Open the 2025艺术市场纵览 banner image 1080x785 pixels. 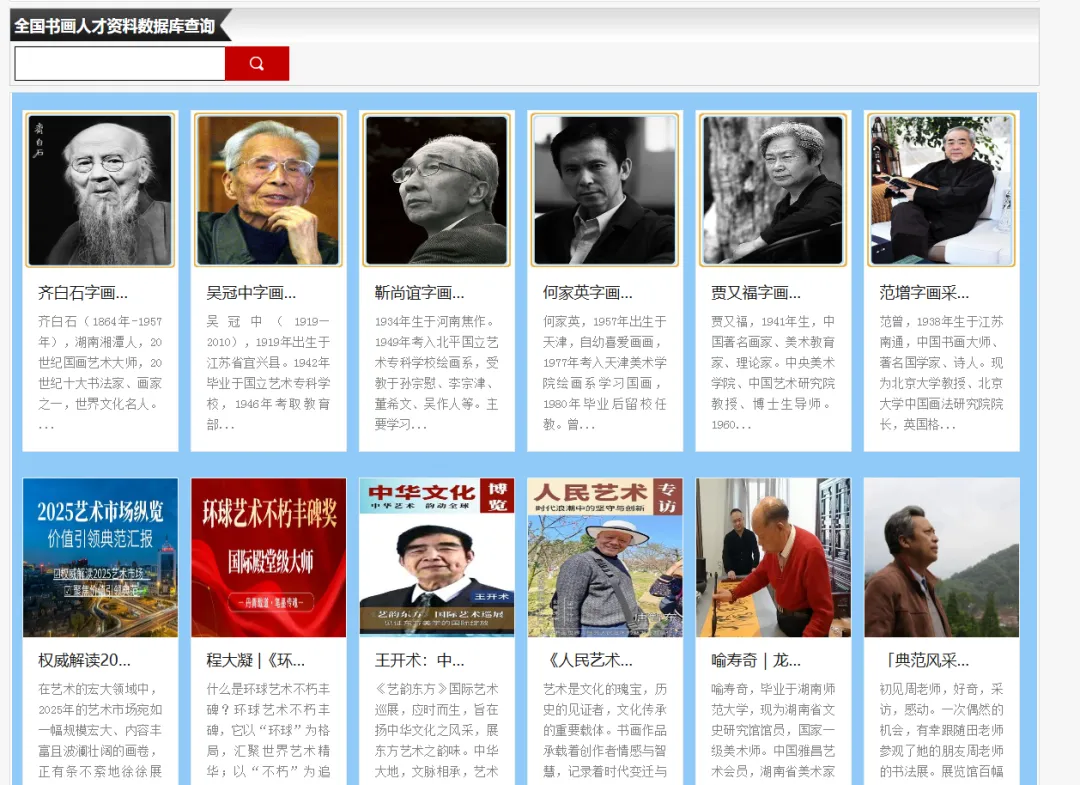[100, 557]
